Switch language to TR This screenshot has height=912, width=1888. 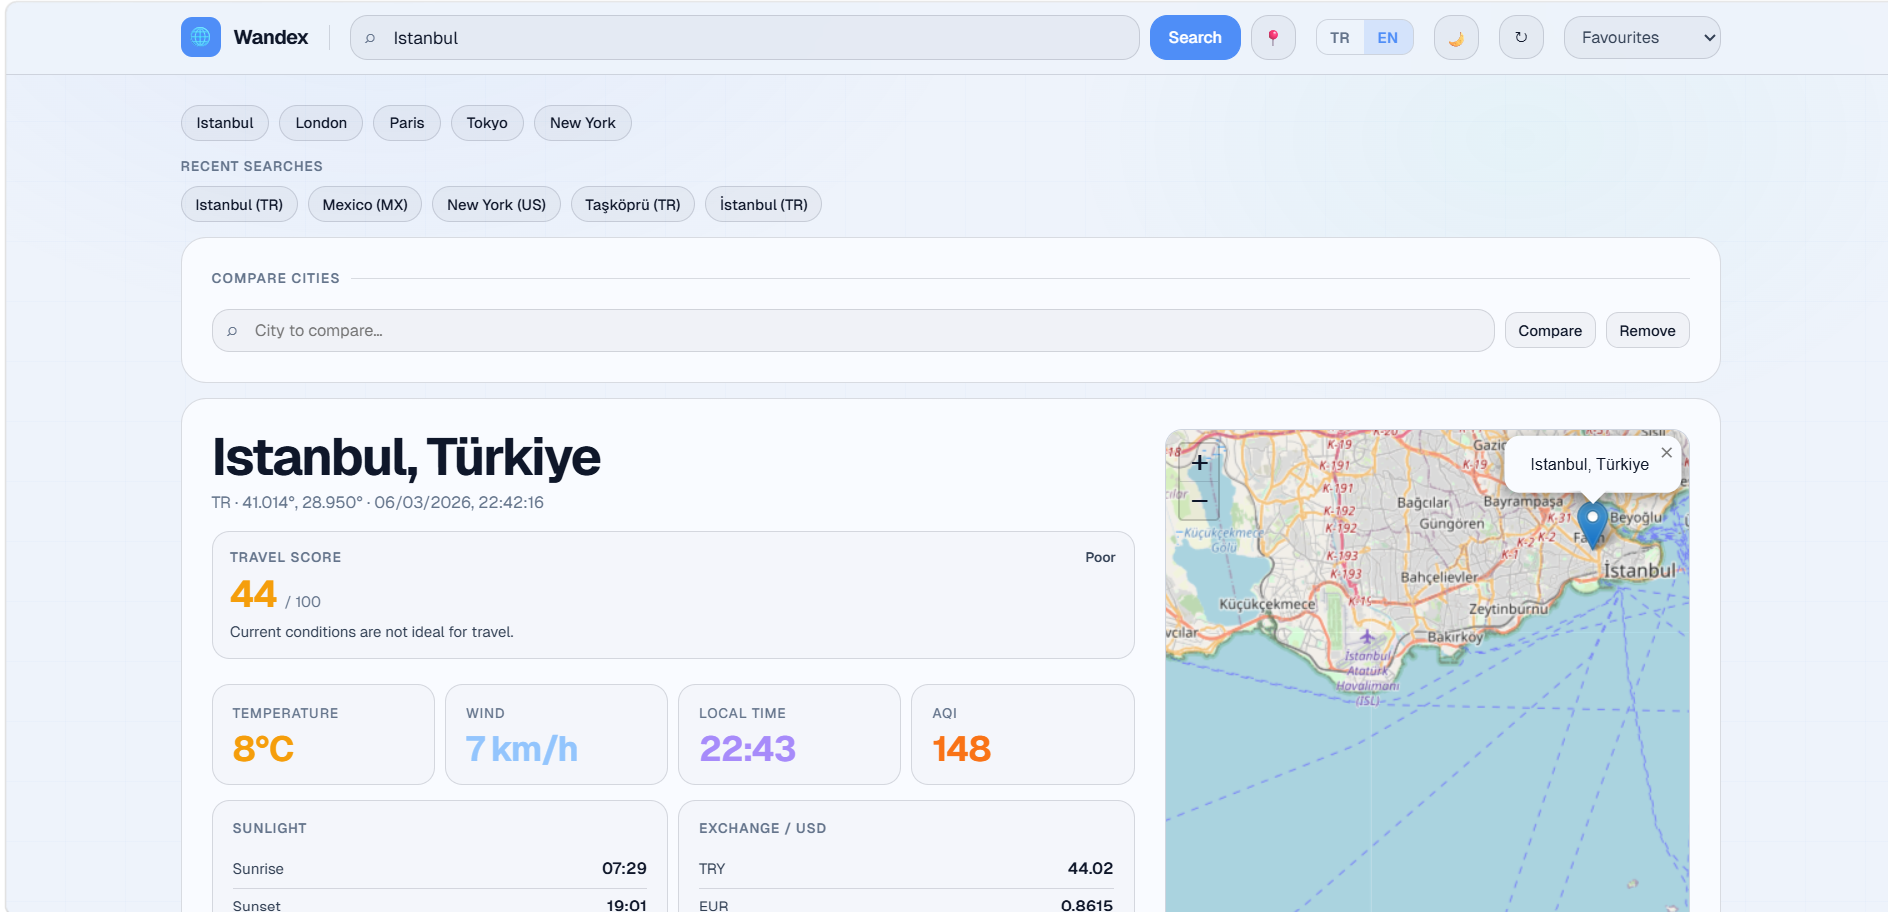1340,37
